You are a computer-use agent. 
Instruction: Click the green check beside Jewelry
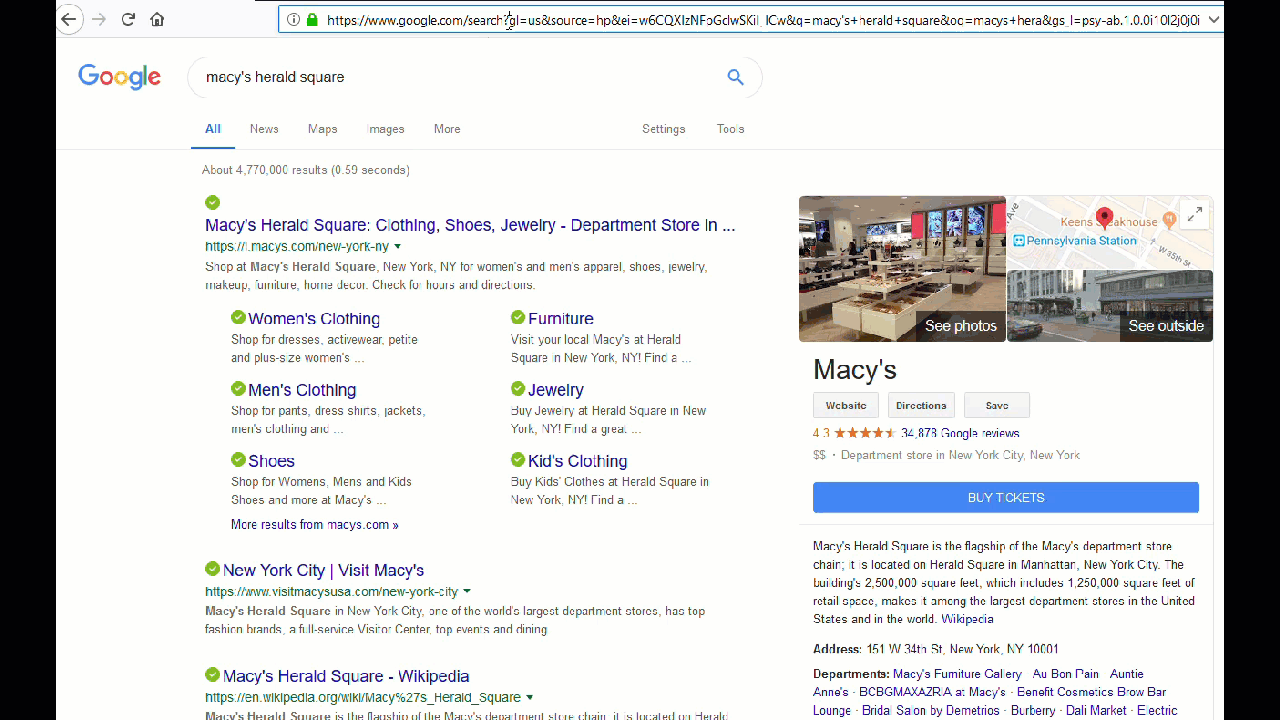(518, 388)
